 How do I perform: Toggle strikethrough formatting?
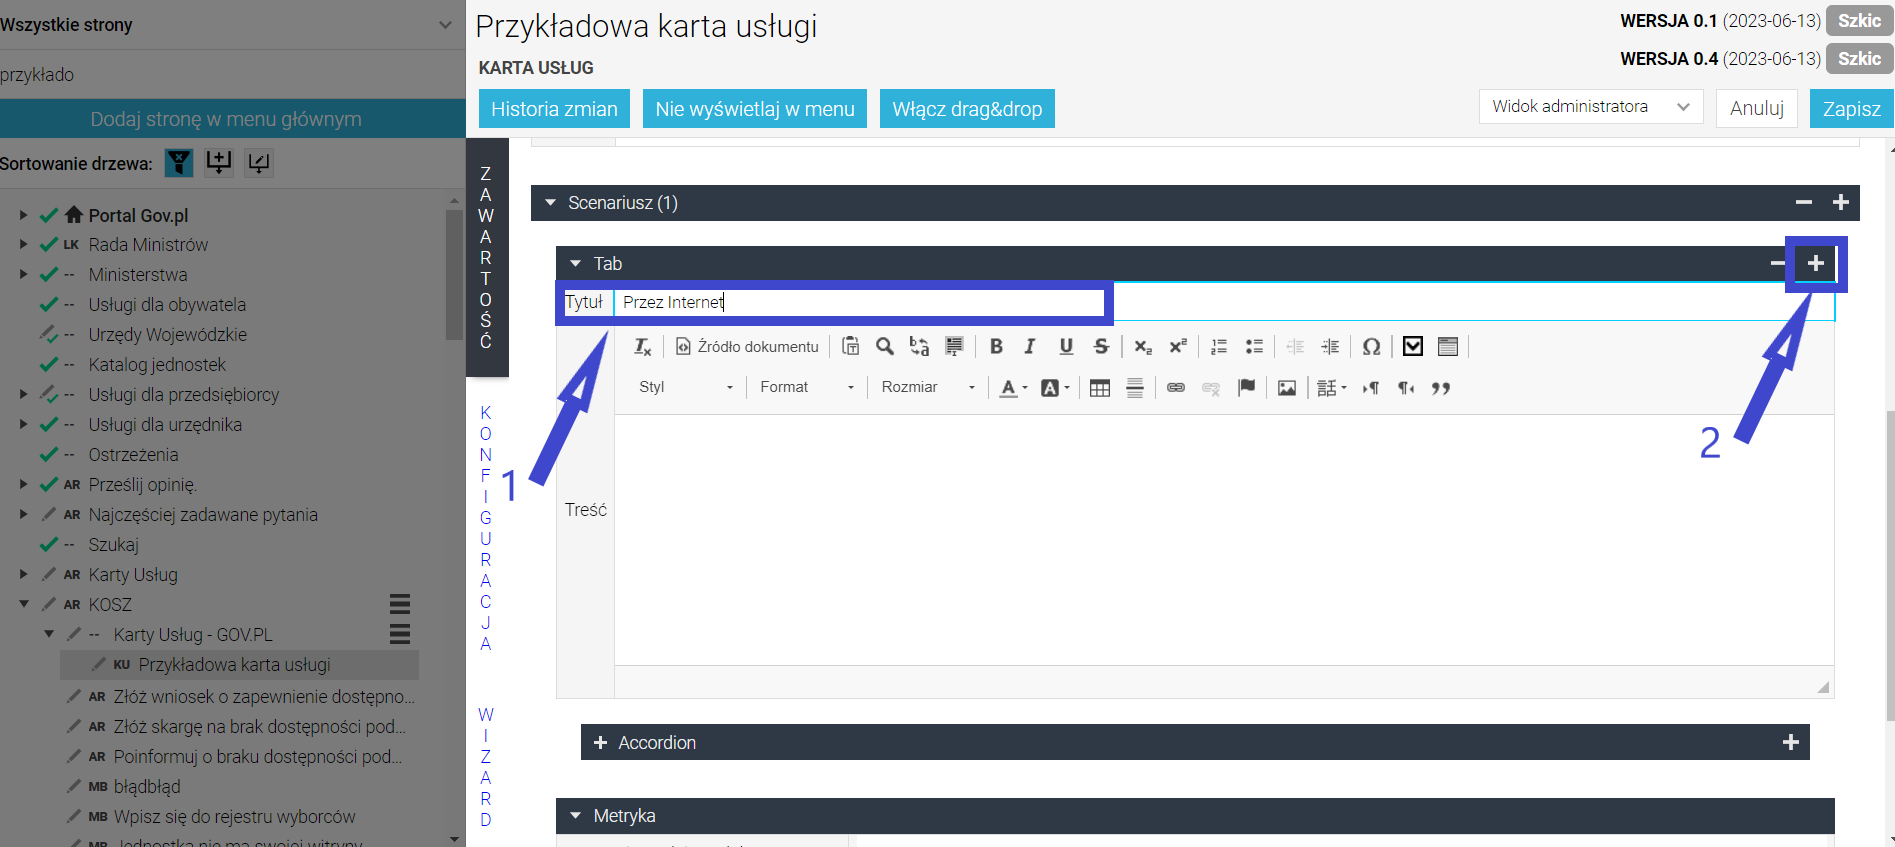point(1101,346)
